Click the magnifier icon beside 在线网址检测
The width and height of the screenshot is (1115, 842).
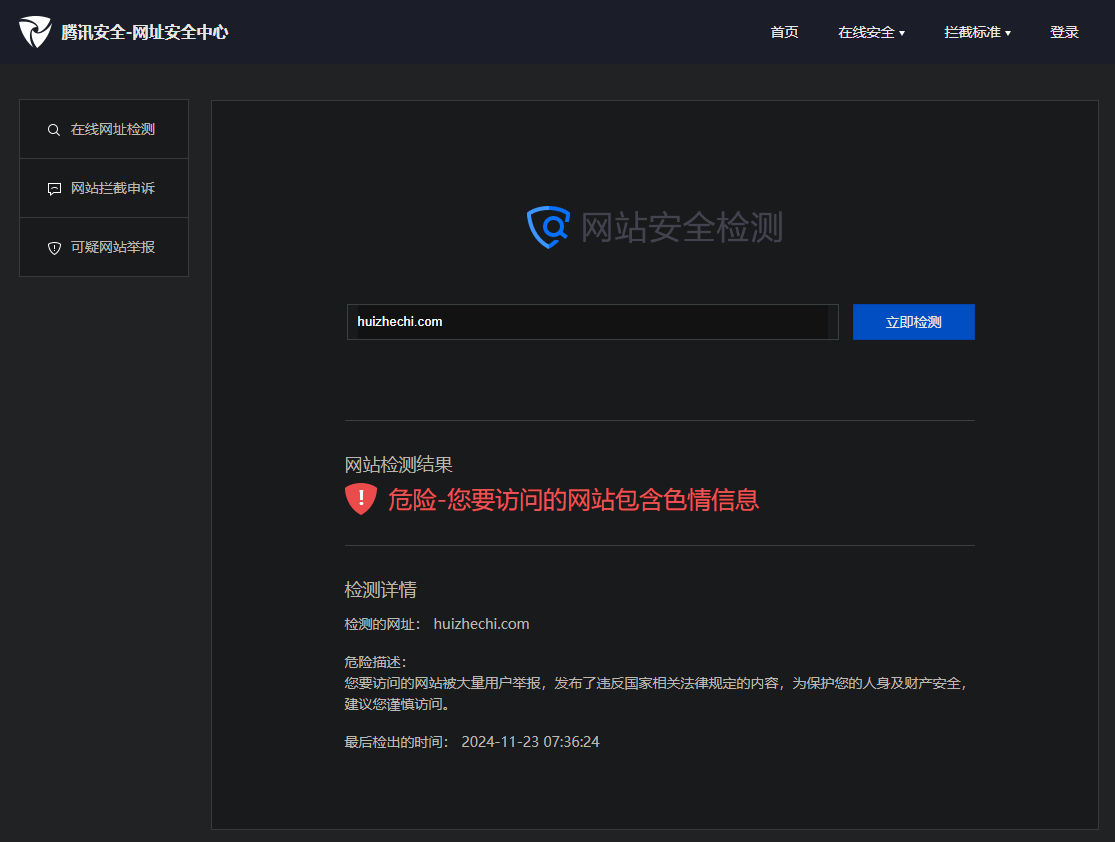(54, 130)
